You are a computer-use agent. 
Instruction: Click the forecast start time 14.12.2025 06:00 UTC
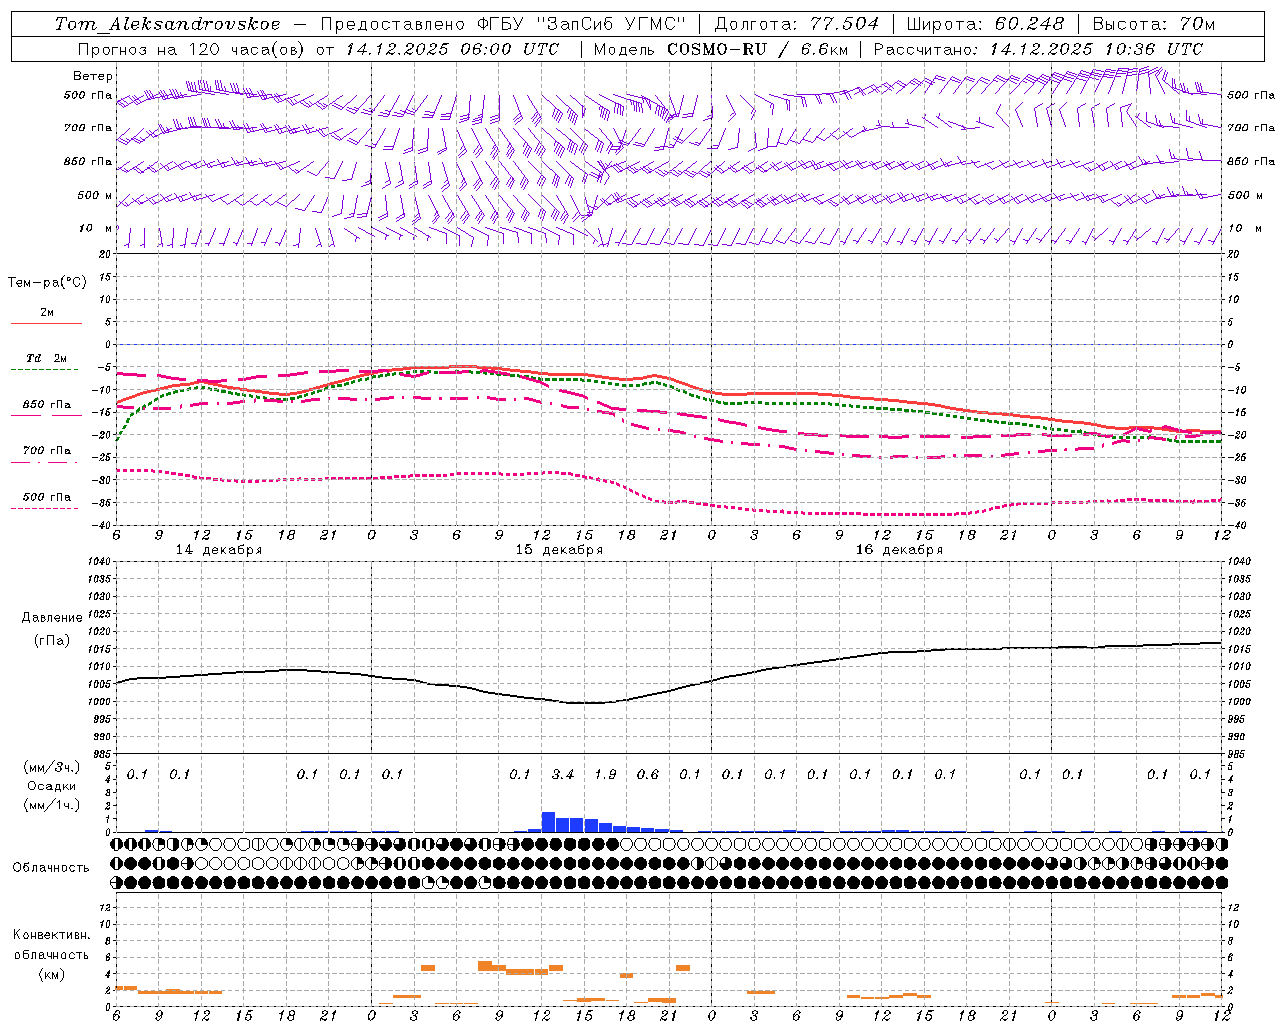[x=452, y=49]
